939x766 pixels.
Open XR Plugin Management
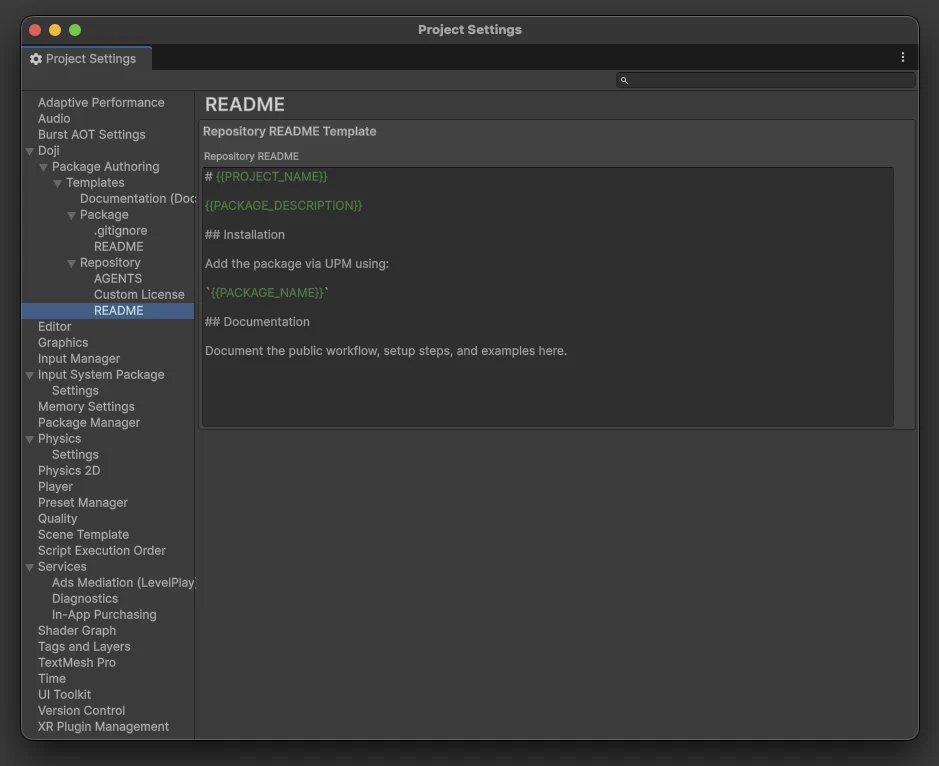click(103, 726)
